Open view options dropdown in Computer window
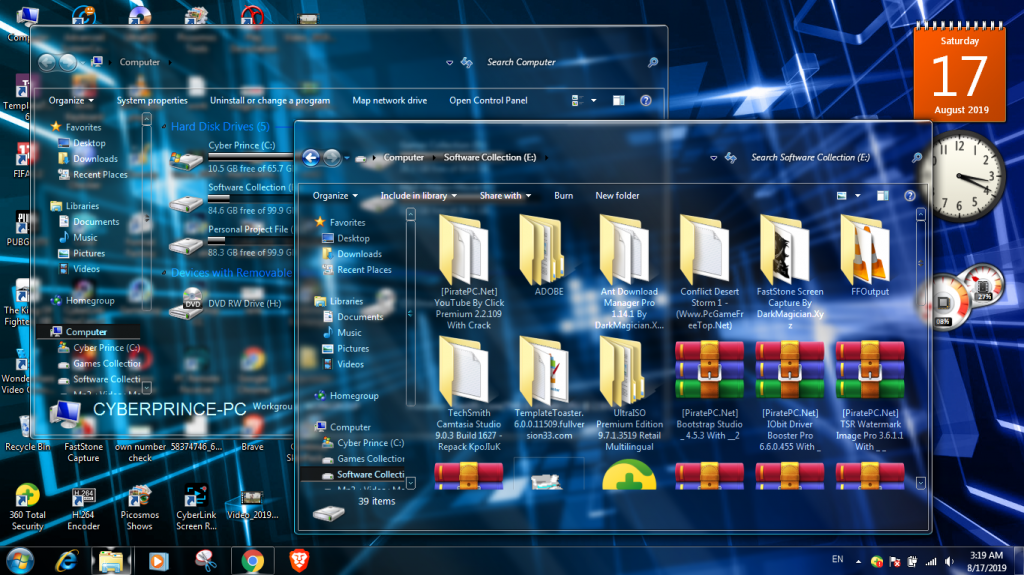Screen dimensions: 1024x575 click(x=594, y=101)
